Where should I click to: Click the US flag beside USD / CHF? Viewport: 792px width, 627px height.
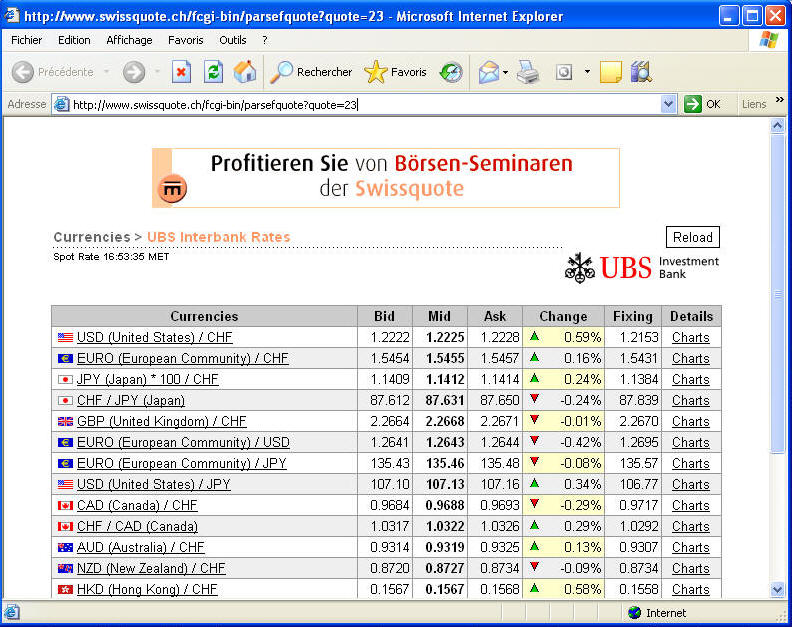65,337
